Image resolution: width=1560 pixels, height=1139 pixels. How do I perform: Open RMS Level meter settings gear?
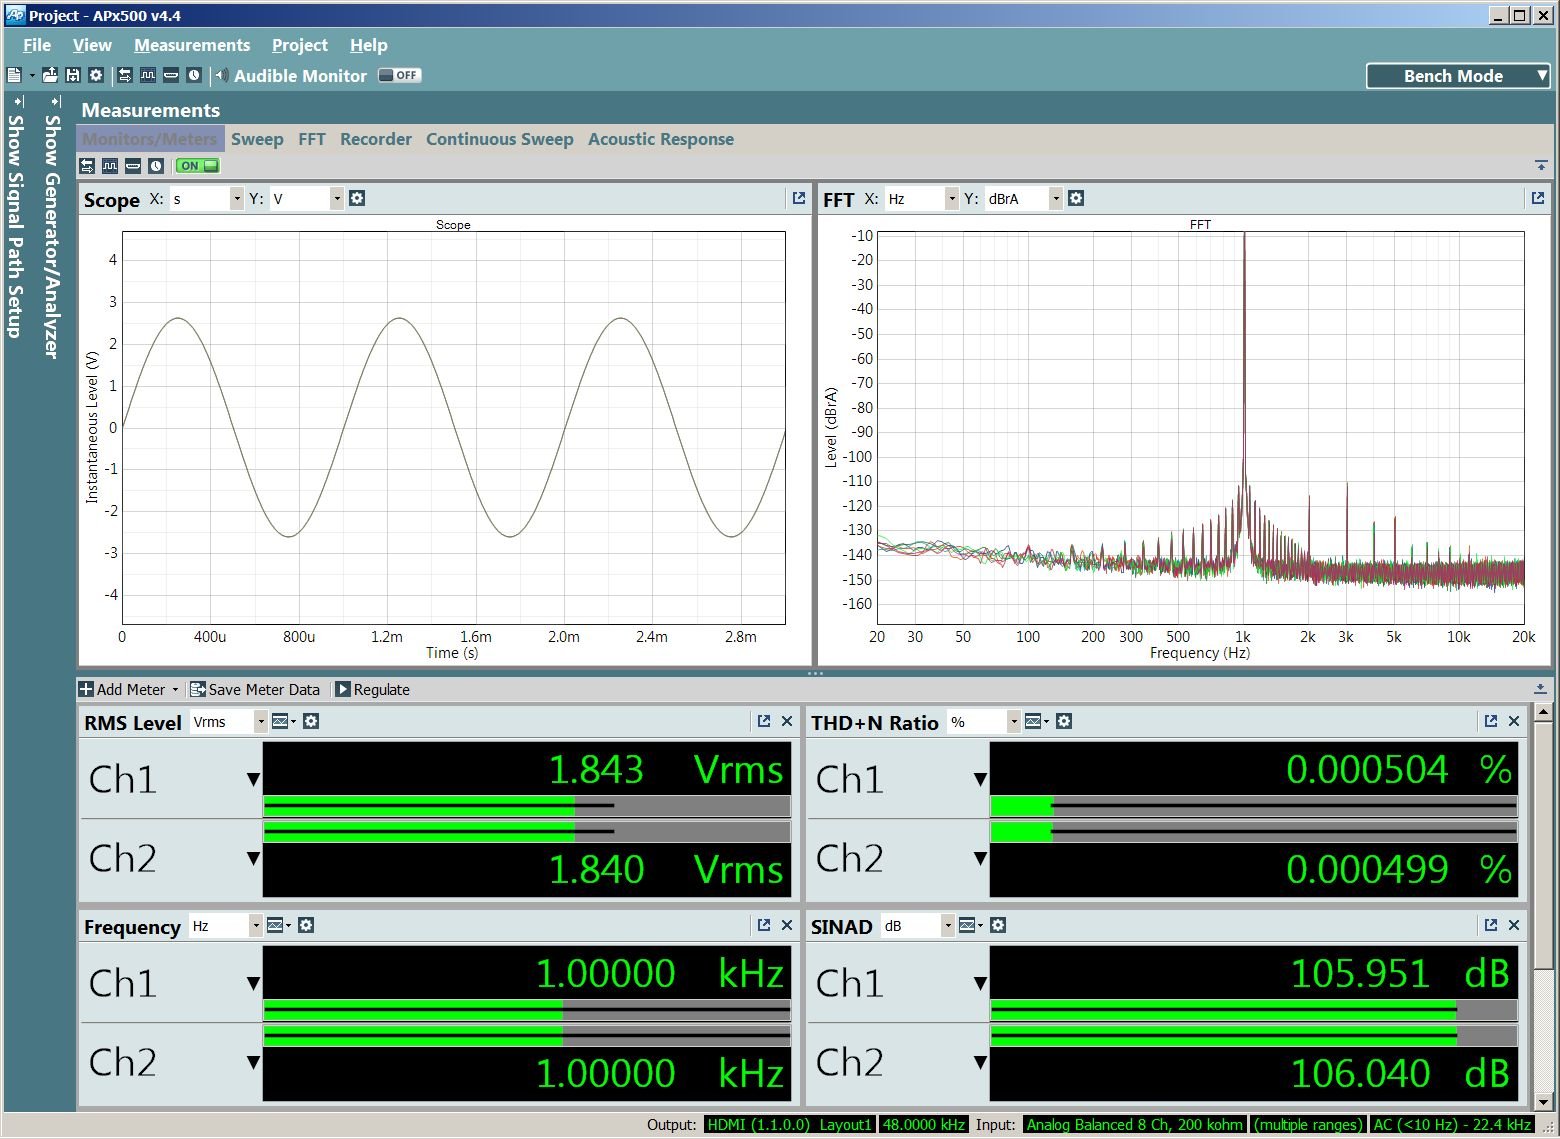tap(311, 721)
